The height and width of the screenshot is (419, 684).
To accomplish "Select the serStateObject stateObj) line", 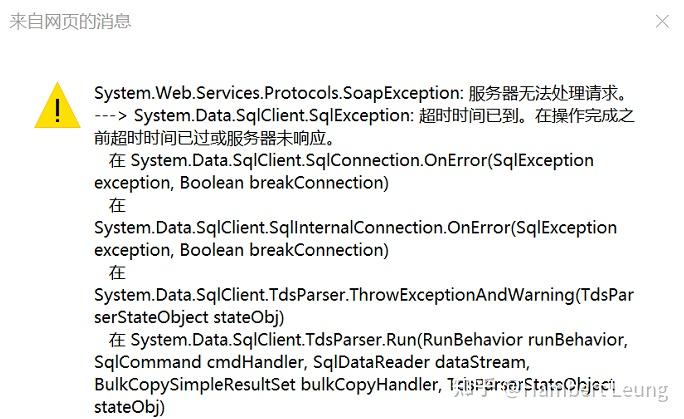I will pos(189,317).
